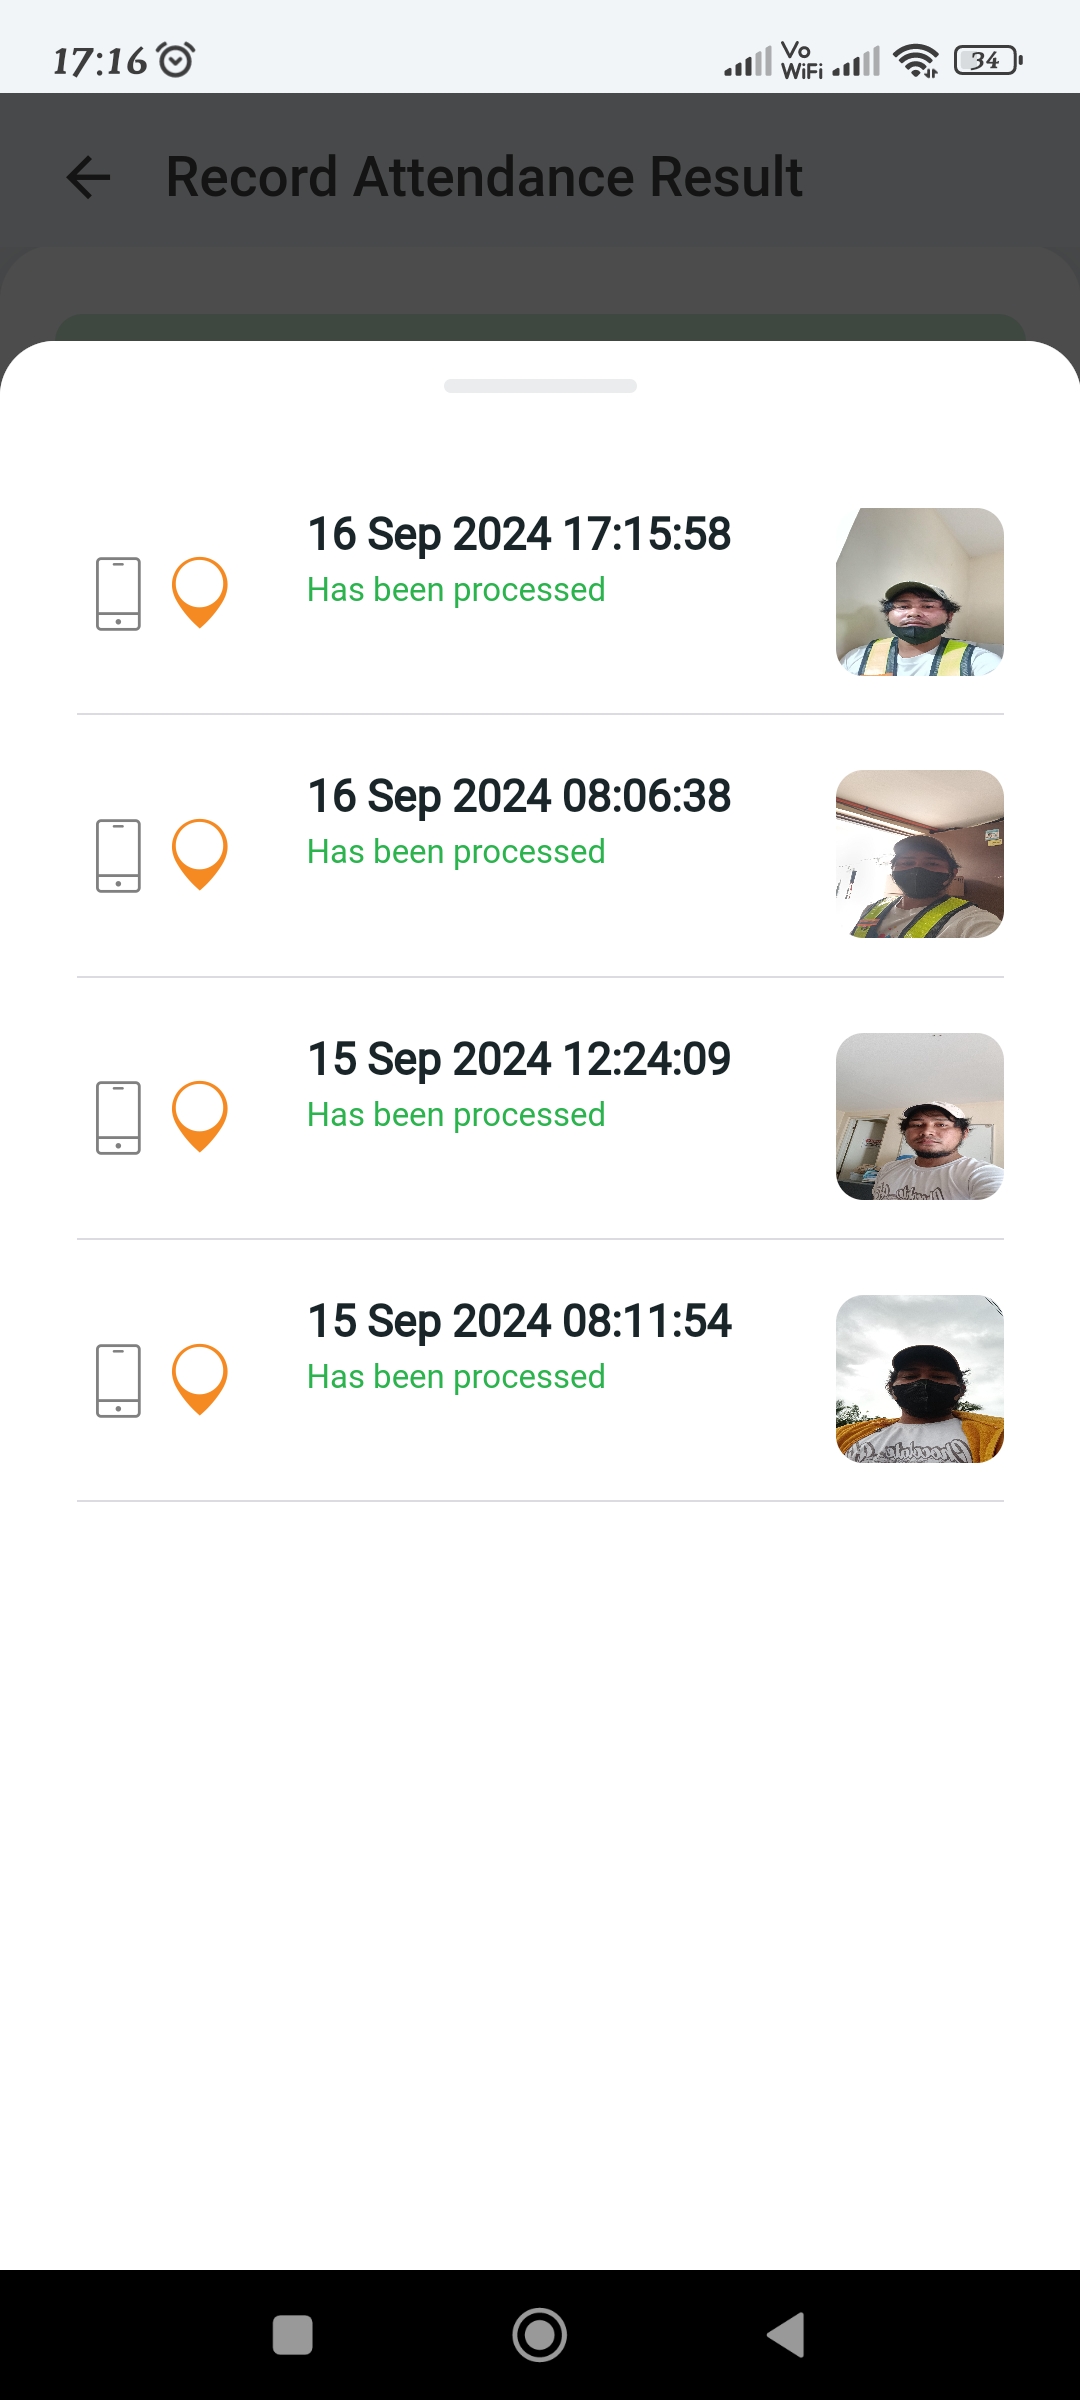
Task: Open selfie photo from 15 Sep 12:24:09
Action: (919, 1116)
